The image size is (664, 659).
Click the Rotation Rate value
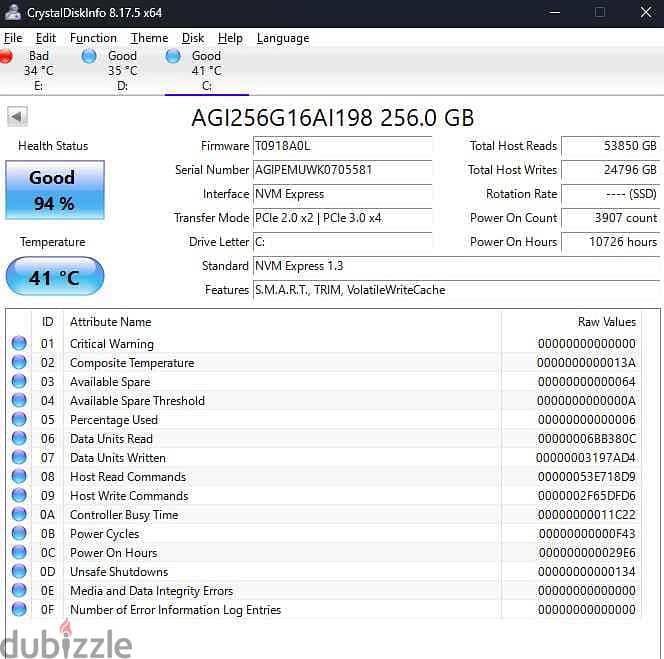[x=610, y=194]
